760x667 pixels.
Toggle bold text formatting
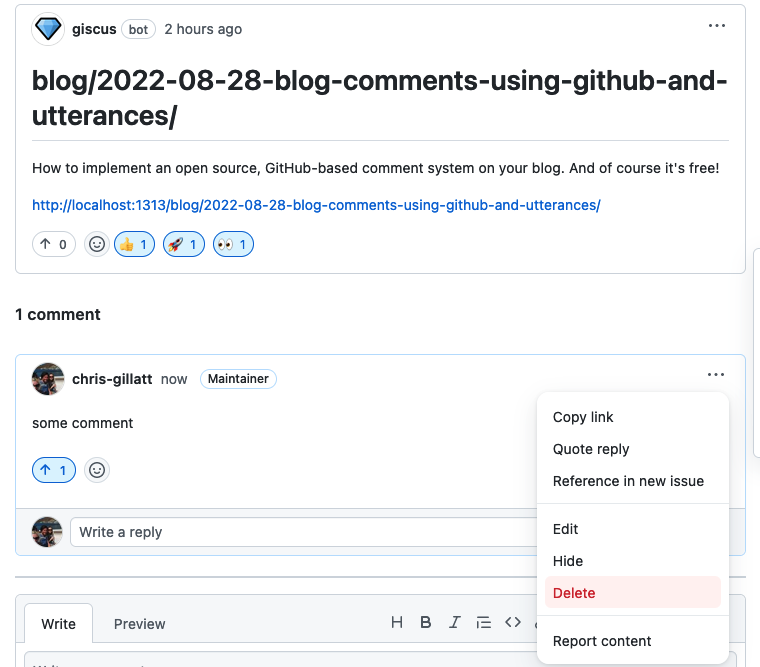click(426, 622)
